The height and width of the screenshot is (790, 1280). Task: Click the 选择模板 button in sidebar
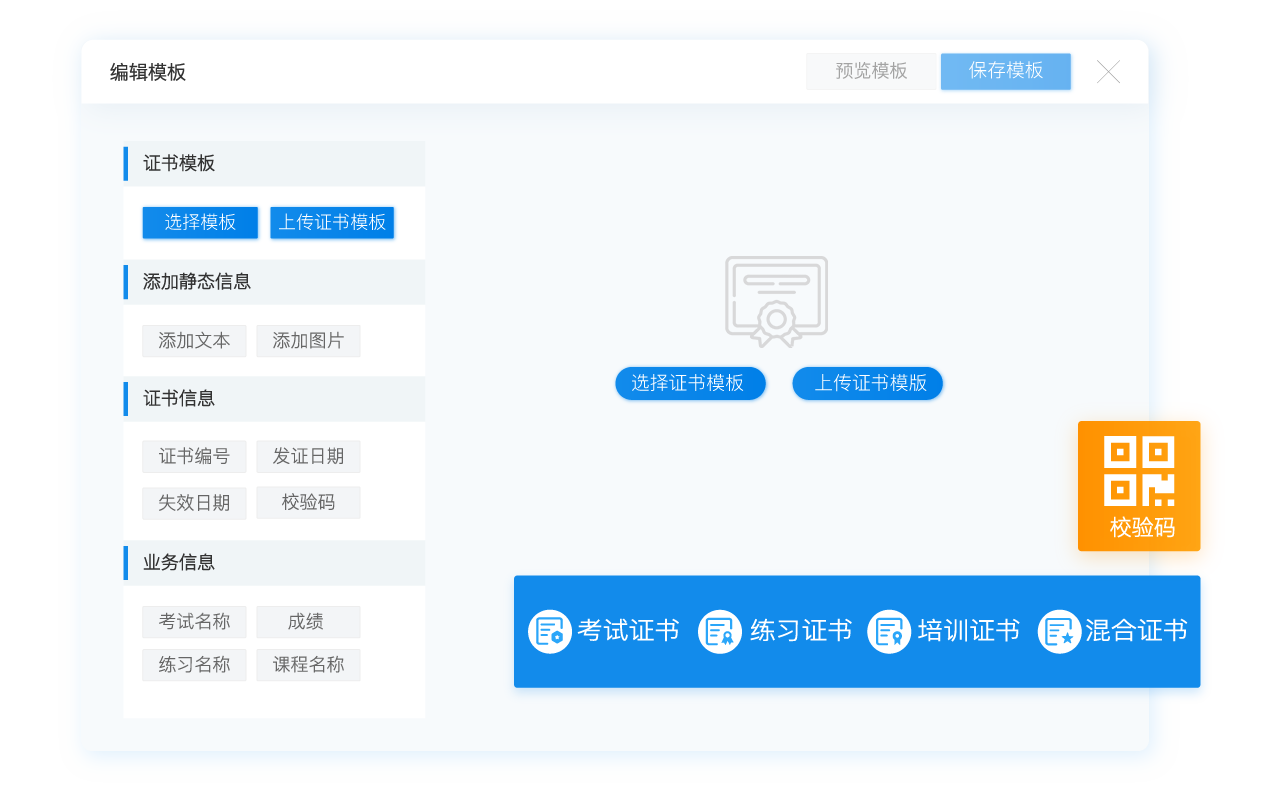click(200, 222)
